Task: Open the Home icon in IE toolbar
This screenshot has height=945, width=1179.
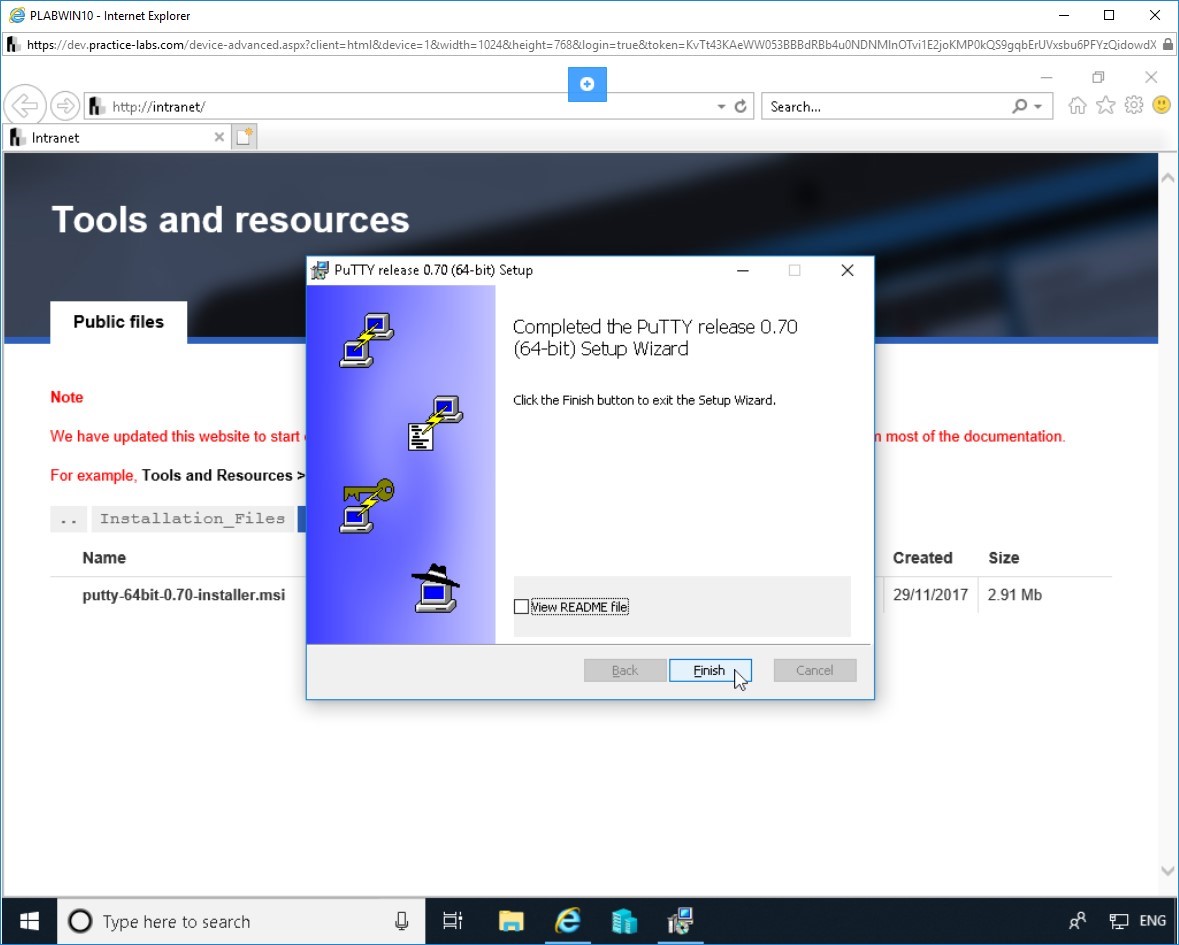Action: coord(1077,105)
